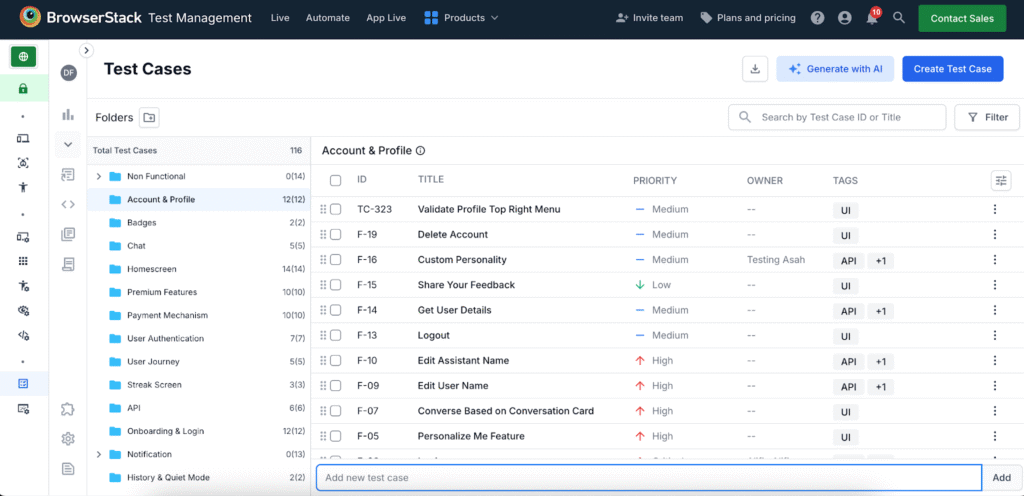Check the checkbox for TC-323
1024x496 pixels.
(336, 210)
